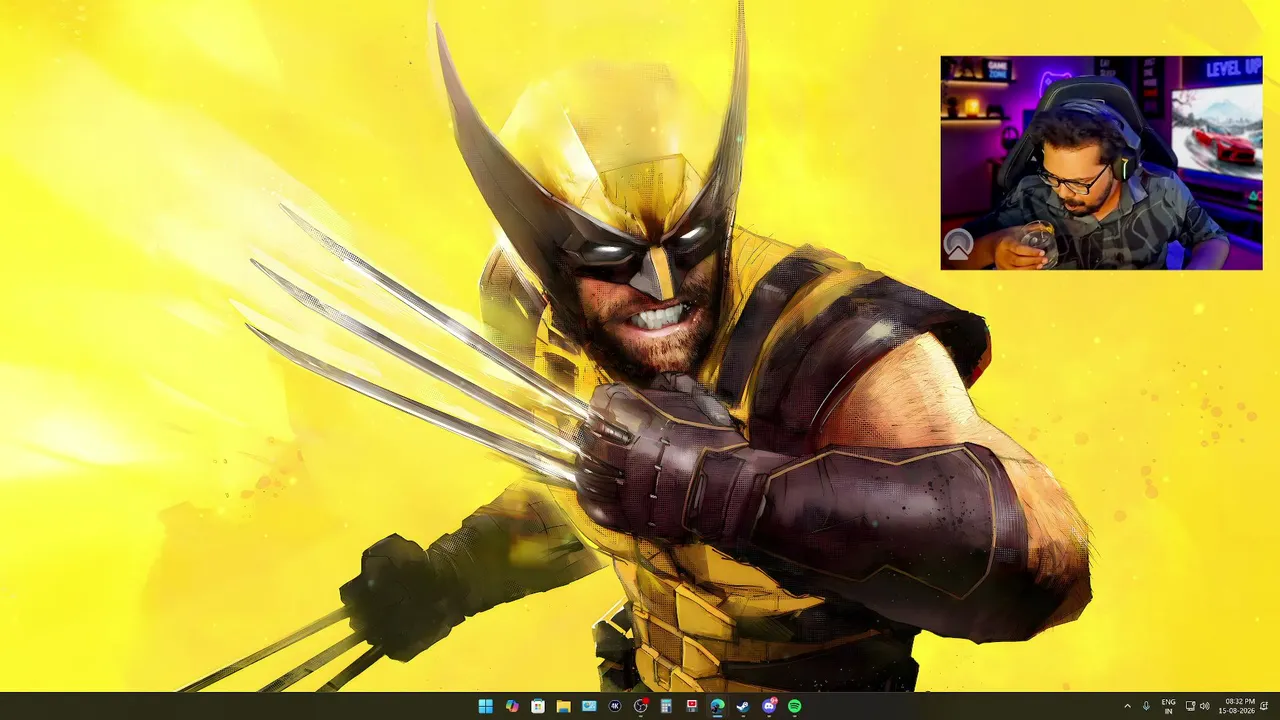Image resolution: width=1280 pixels, height=720 pixels.
Task: Open the Calculator app
Action: pyautogui.click(x=666, y=706)
